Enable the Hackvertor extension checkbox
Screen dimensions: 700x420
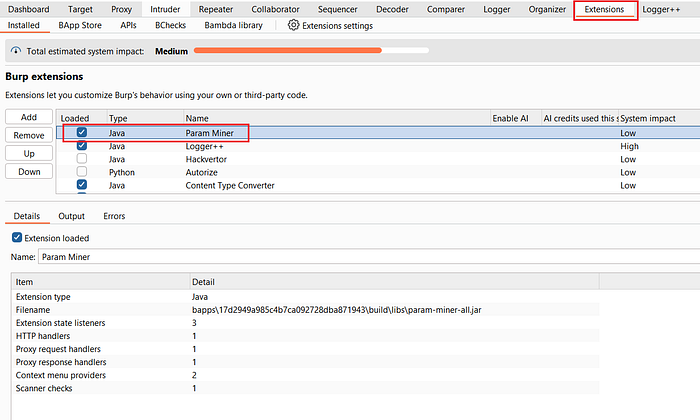coord(82,158)
